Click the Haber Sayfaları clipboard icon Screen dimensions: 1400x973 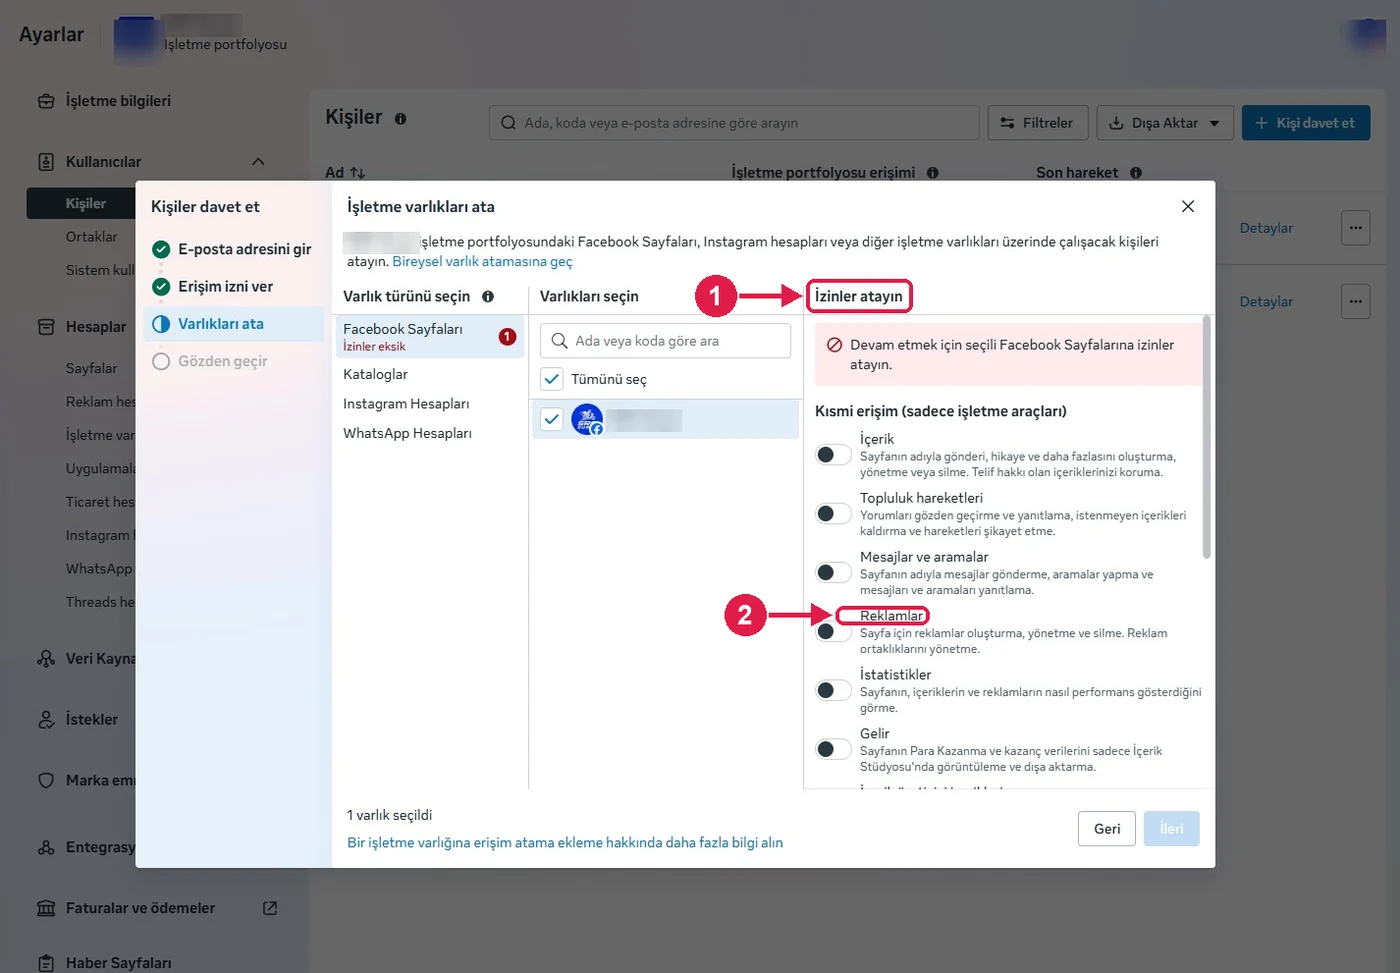(x=46, y=963)
